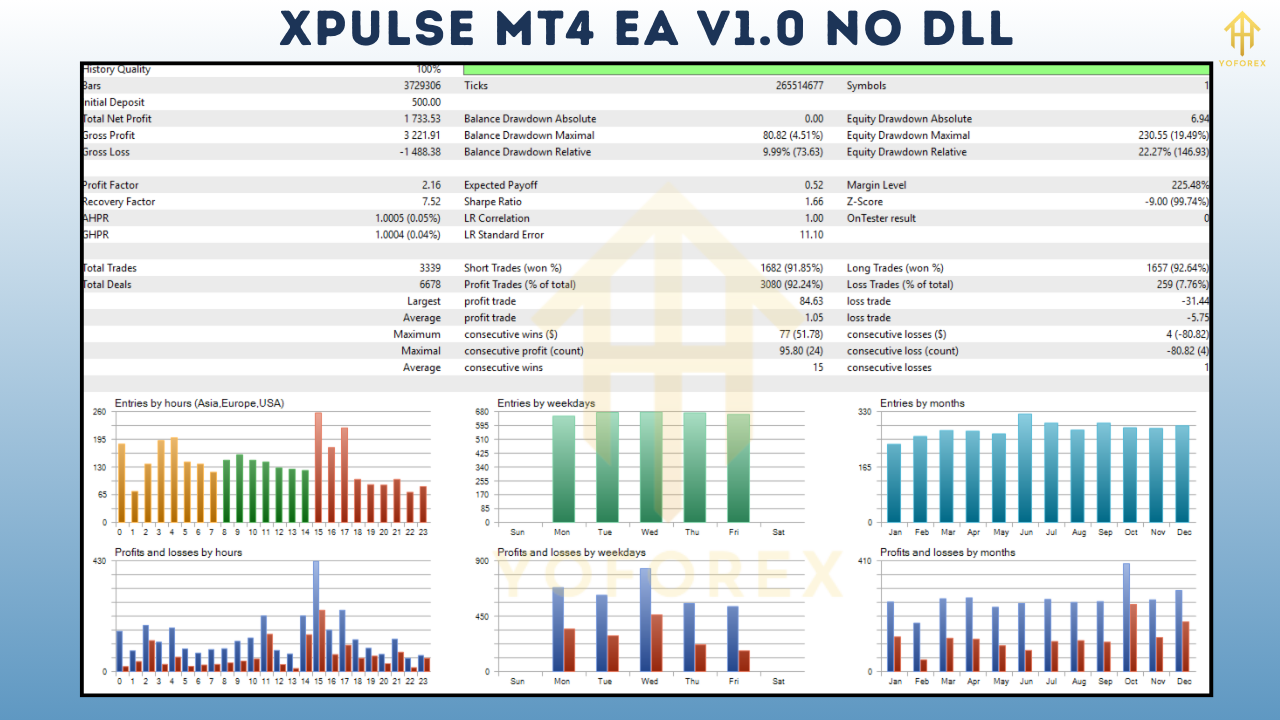This screenshot has width=1280, height=720.
Task: Select the Bars value 3729306
Action: coord(422,86)
